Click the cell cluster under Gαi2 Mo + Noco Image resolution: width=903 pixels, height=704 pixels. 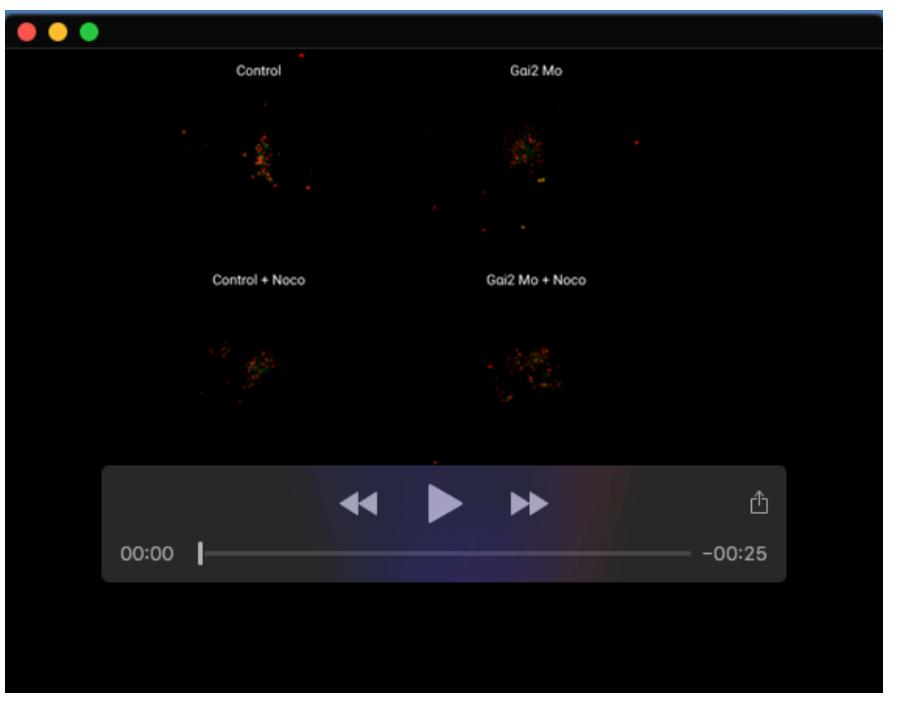click(x=528, y=368)
